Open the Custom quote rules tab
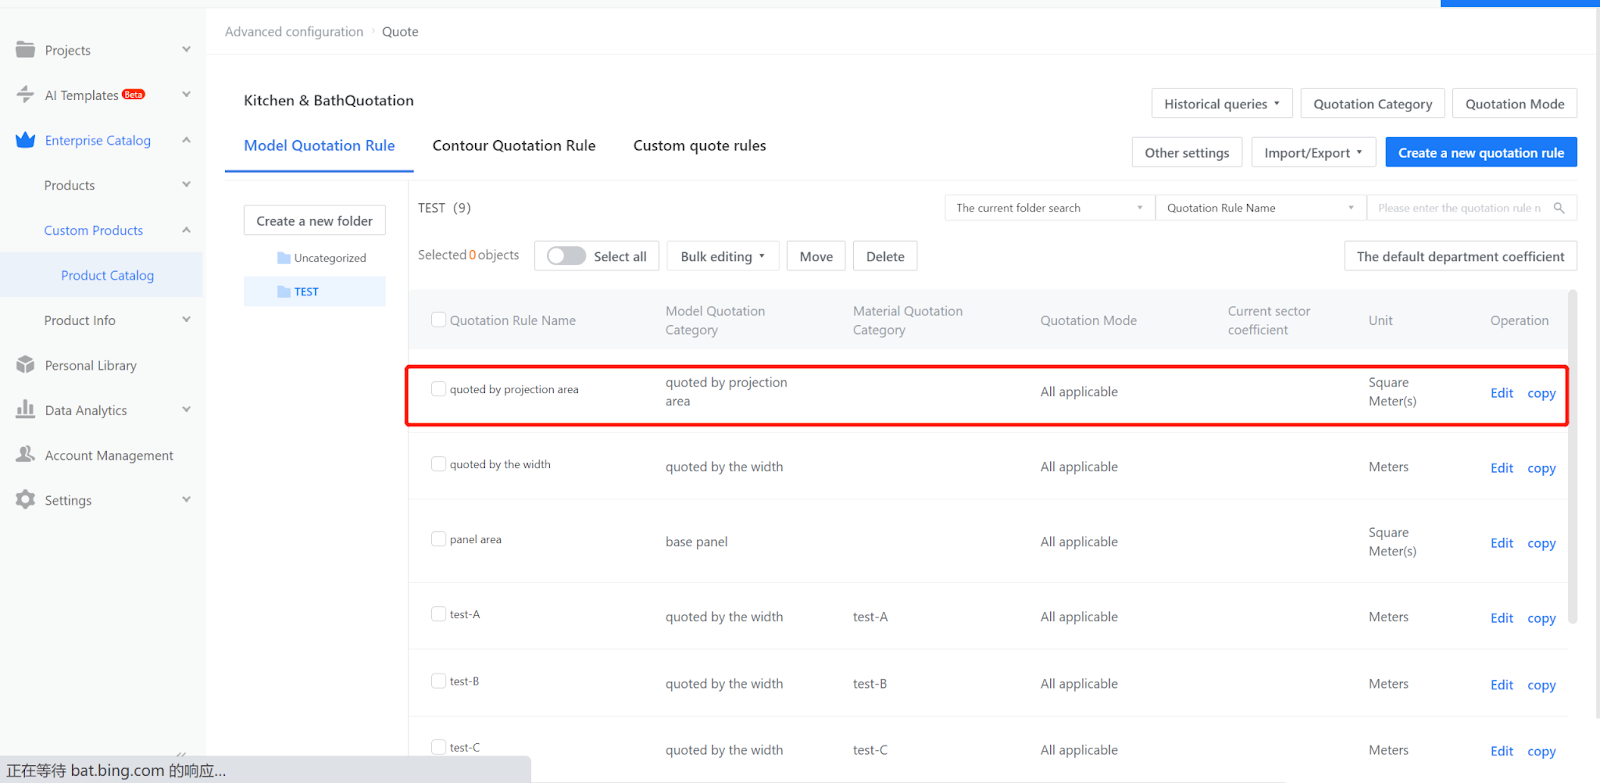Image resolution: width=1600 pixels, height=783 pixels. (x=699, y=146)
